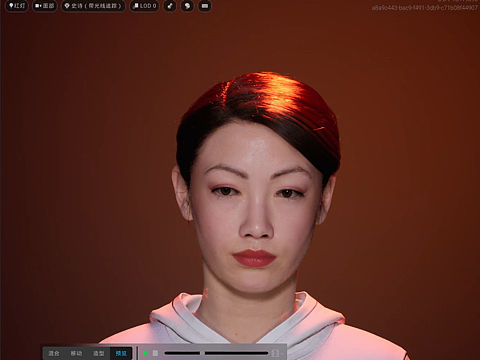Open the 面部 camera view dropdown
The image size is (480, 360).
pyautogui.click(x=45, y=6)
